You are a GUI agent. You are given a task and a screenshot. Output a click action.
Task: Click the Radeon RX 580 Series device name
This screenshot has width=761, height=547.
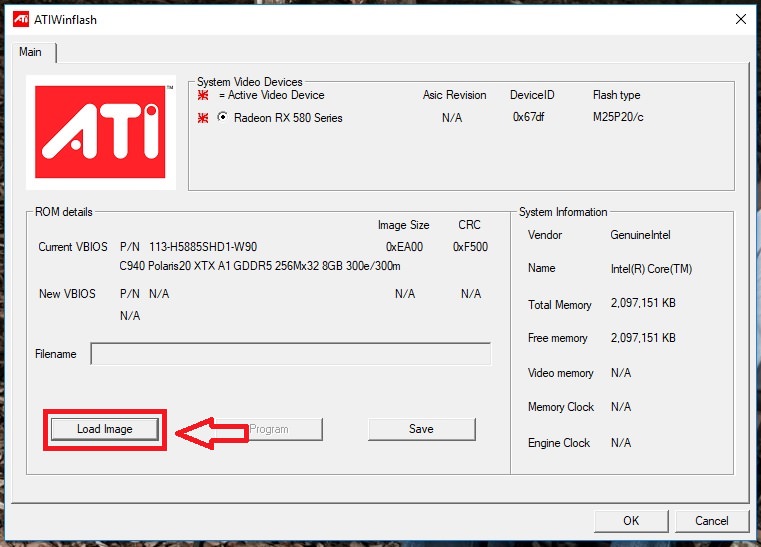pyautogui.click(x=288, y=118)
